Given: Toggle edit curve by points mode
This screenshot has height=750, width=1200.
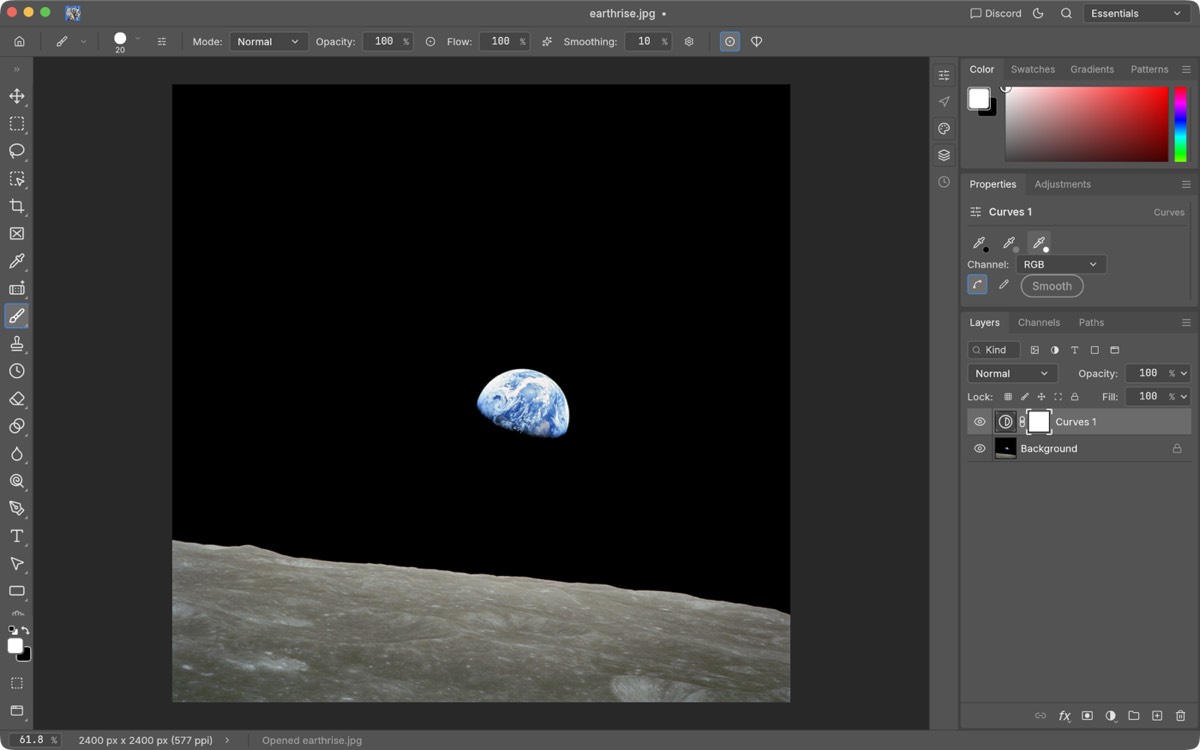Looking at the screenshot, I should (x=978, y=285).
